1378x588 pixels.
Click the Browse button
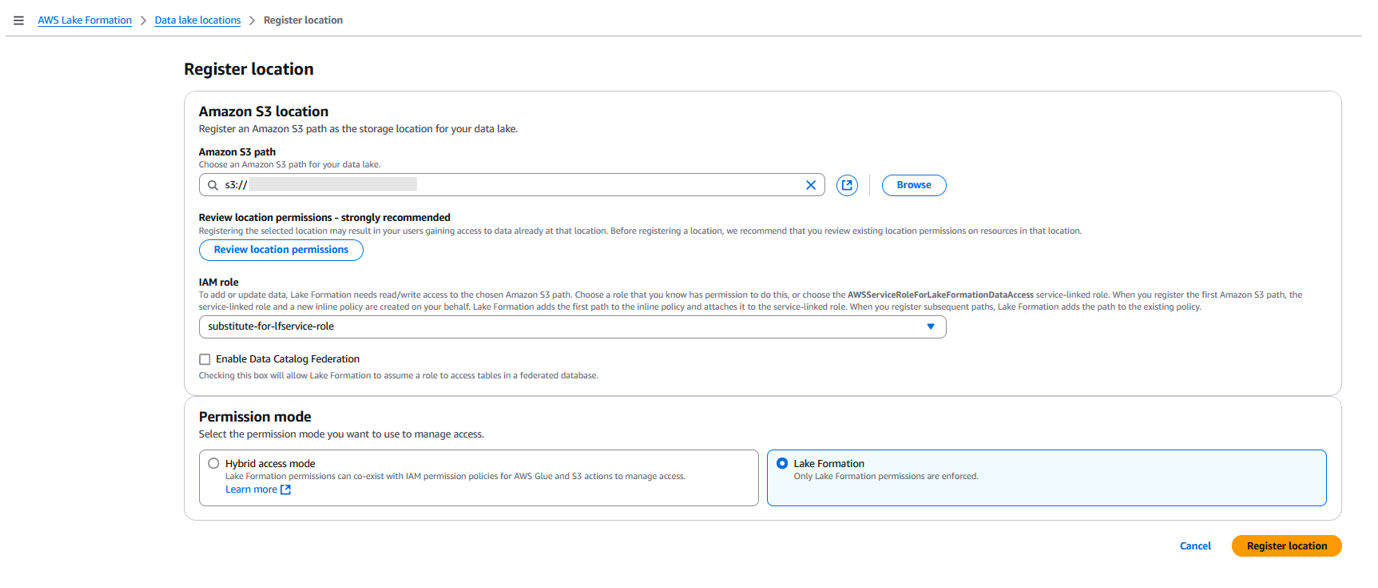[x=914, y=185]
